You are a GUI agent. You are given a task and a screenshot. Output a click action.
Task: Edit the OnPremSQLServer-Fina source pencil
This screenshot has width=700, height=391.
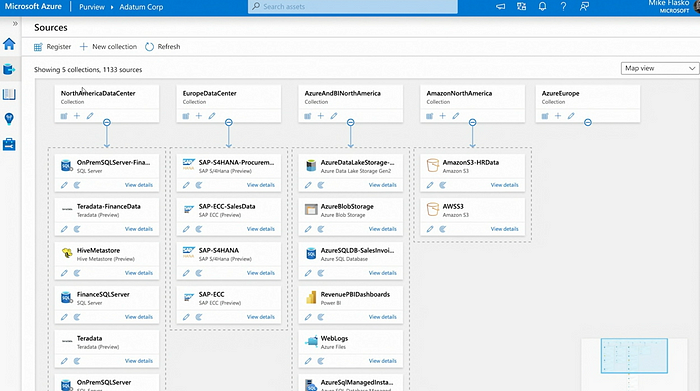point(64,185)
